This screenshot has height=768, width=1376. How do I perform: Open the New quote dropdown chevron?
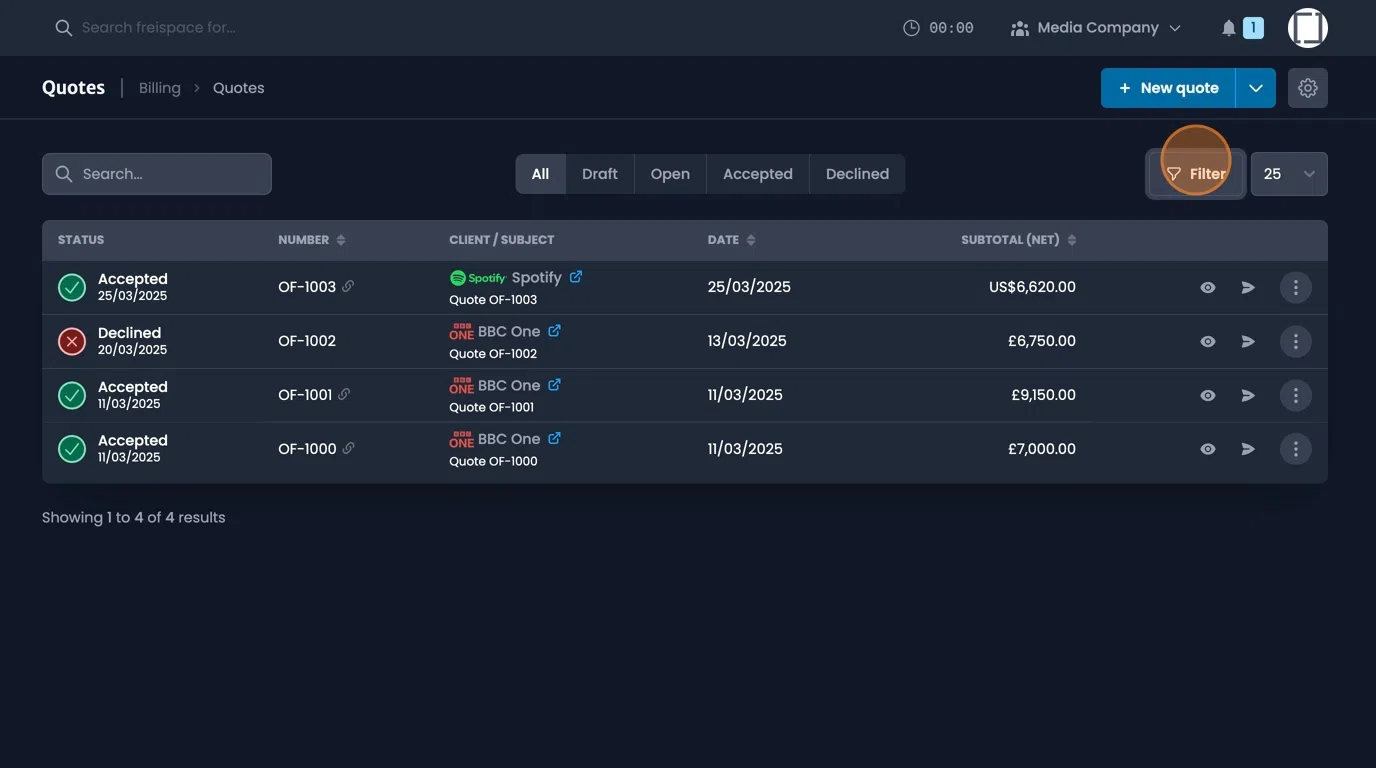coord(1255,87)
